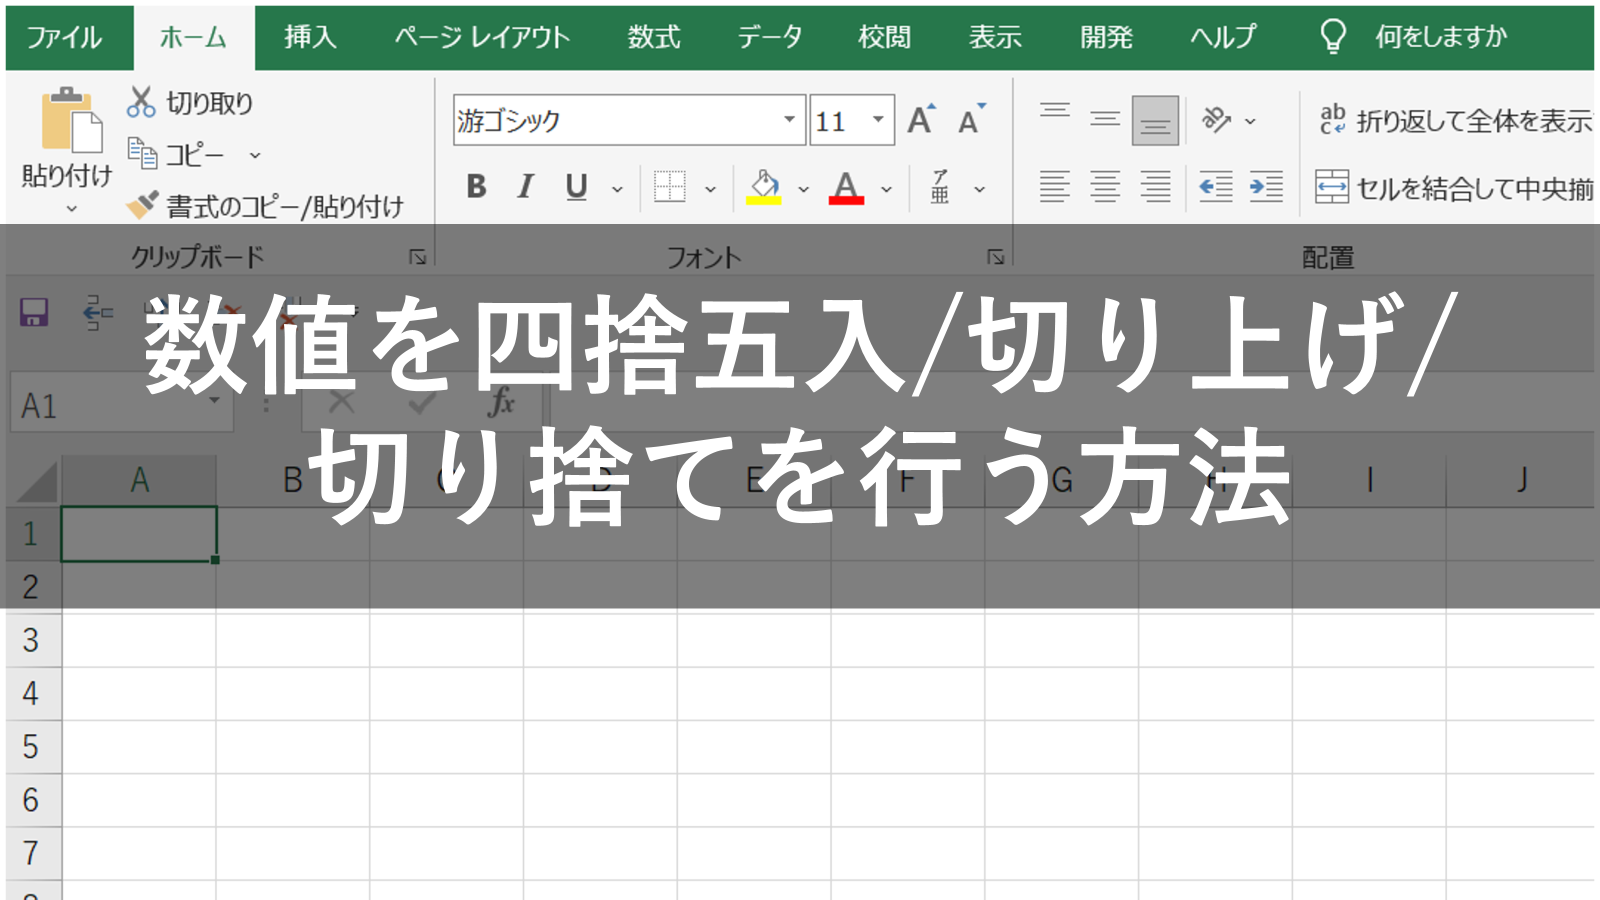Click 書式のコピー/貼り付け label
The image size is (1600, 900).
285,207
